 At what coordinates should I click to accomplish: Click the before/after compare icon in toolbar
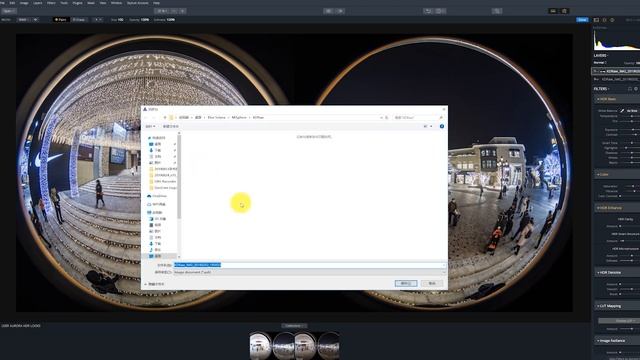point(340,11)
